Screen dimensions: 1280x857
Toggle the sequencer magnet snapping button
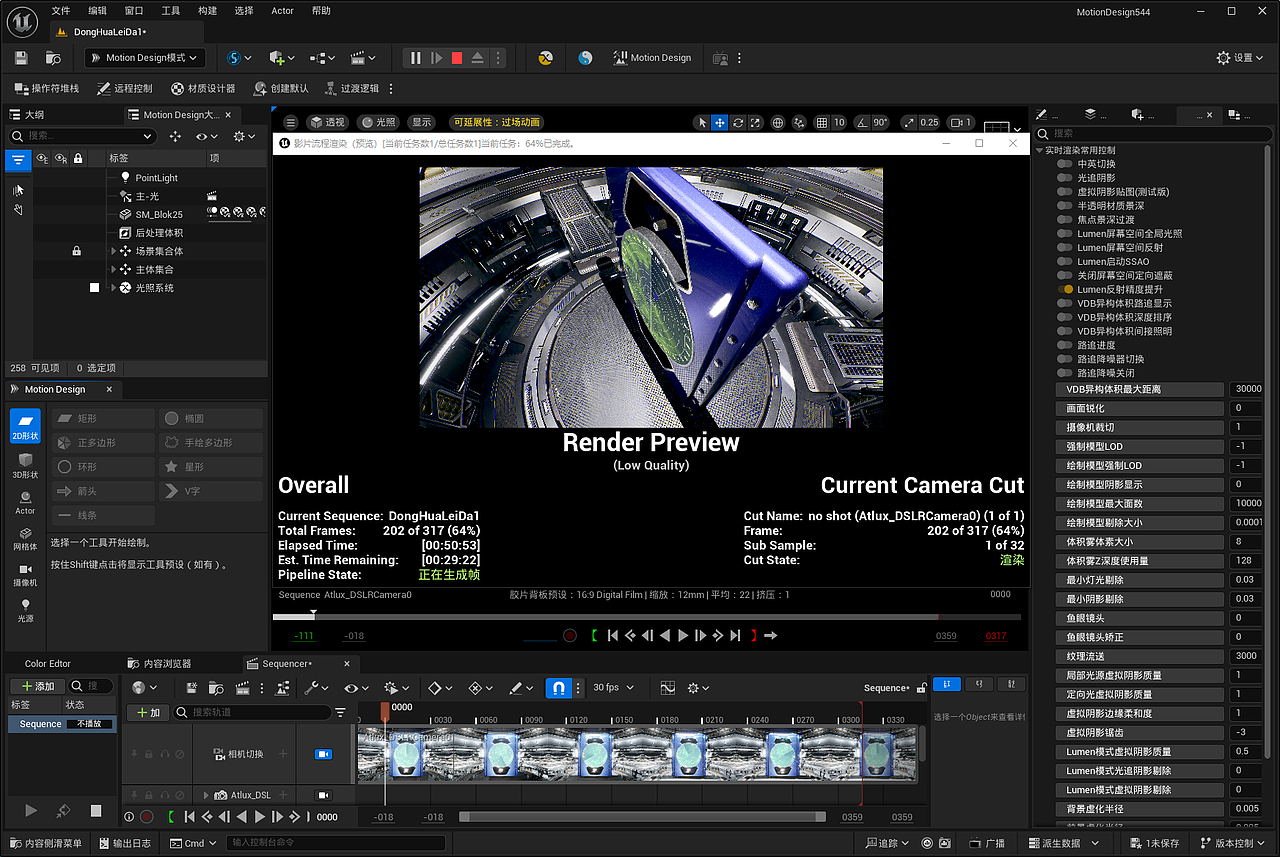pos(559,688)
